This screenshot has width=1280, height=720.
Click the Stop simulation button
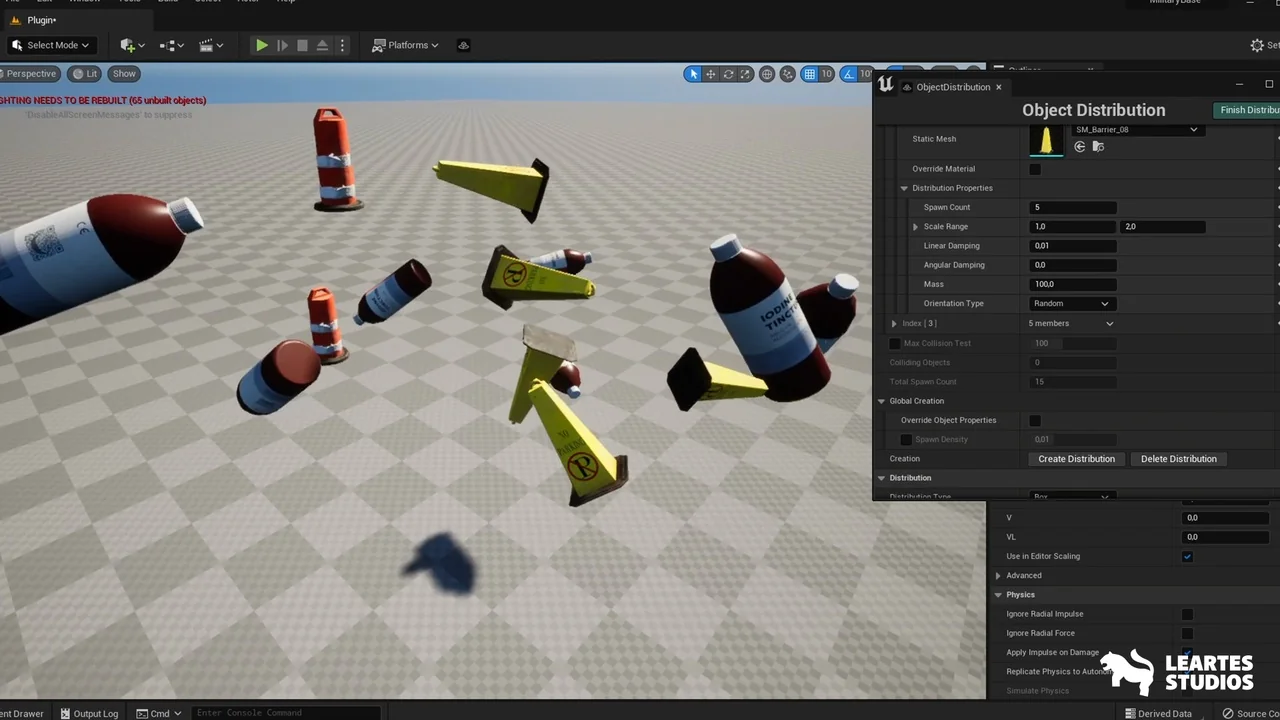point(302,45)
